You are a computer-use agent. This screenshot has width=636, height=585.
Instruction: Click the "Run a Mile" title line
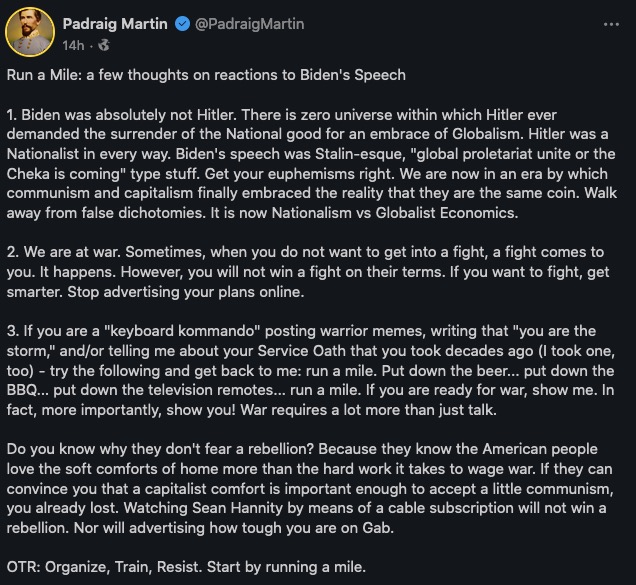pos(206,75)
